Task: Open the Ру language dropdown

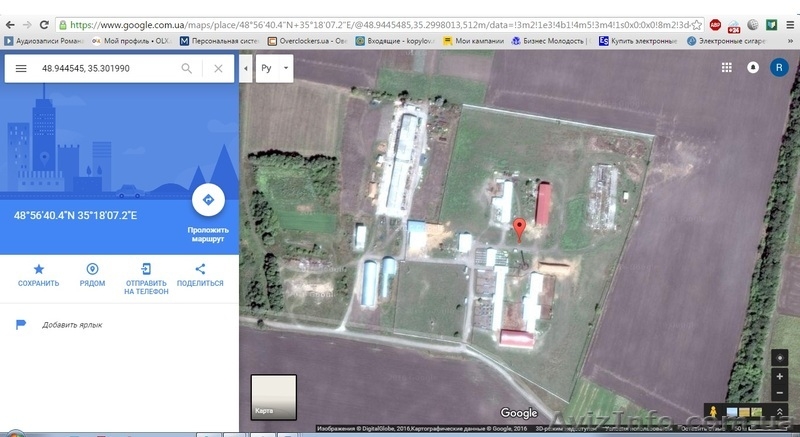Action: 275,69
